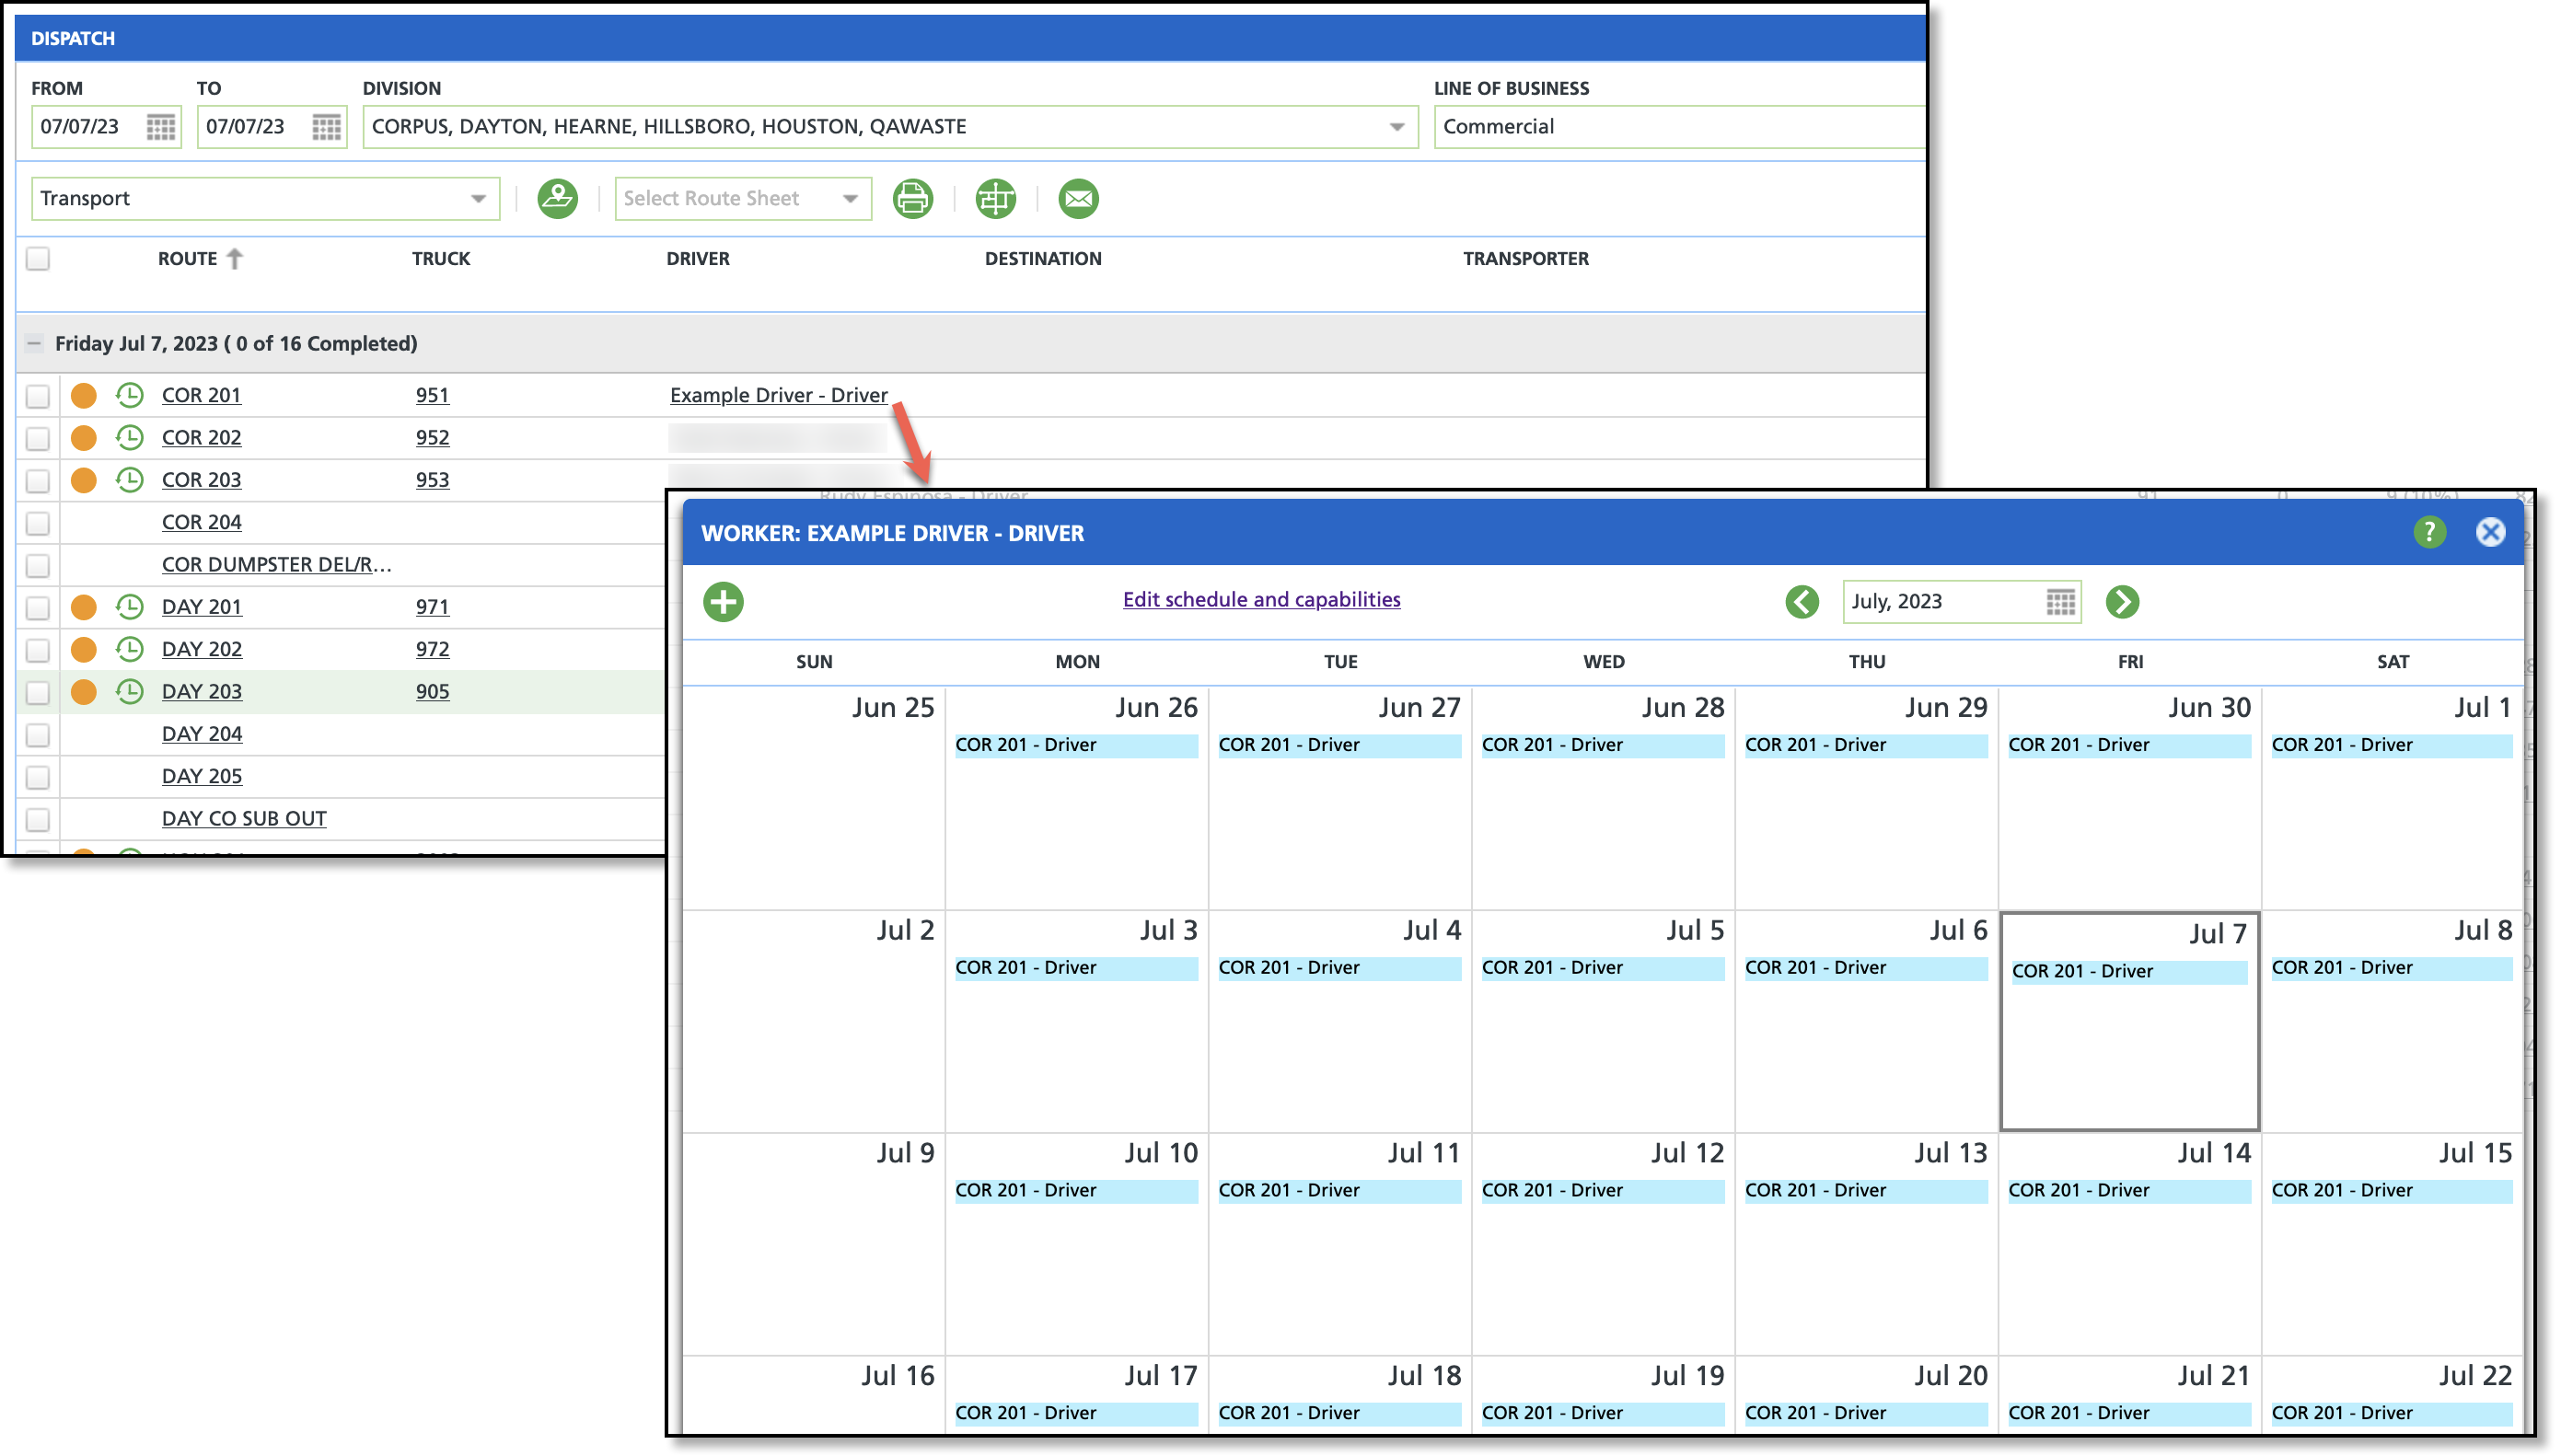Click the green envelope email icon
Image resolution: width=2561 pixels, height=1456 pixels.
(x=1078, y=198)
